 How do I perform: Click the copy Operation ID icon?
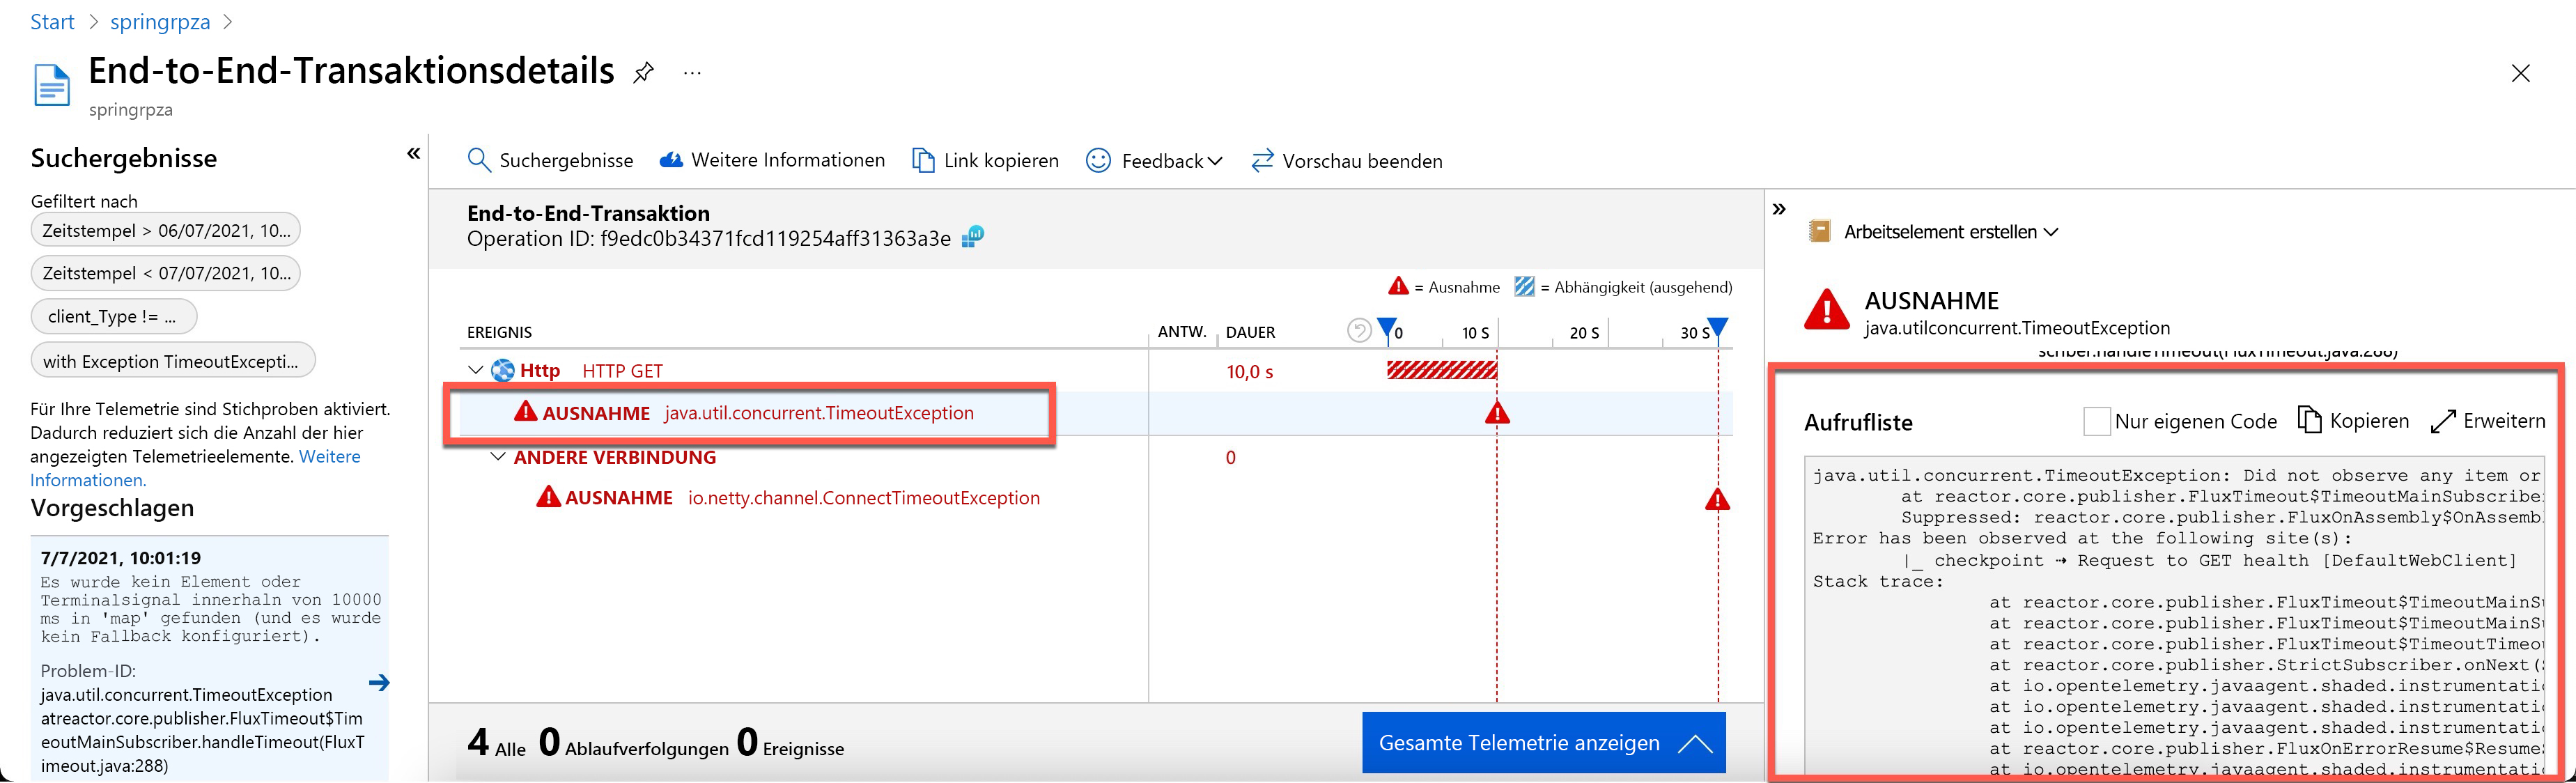[x=972, y=237]
